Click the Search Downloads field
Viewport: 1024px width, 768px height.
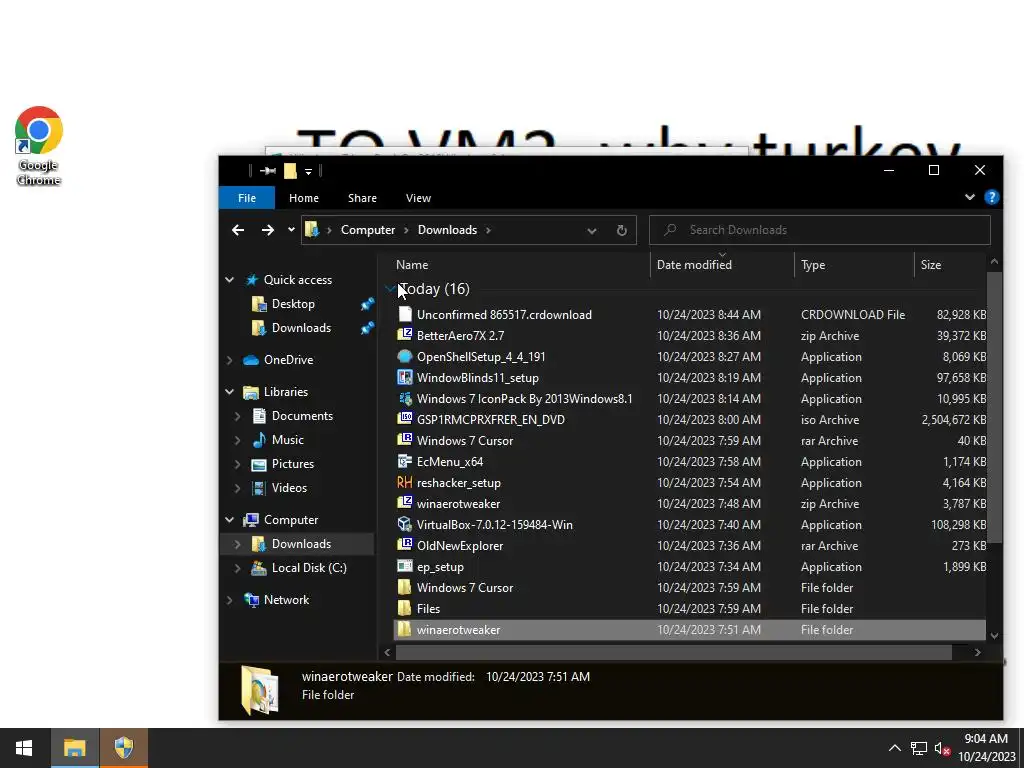[820, 230]
